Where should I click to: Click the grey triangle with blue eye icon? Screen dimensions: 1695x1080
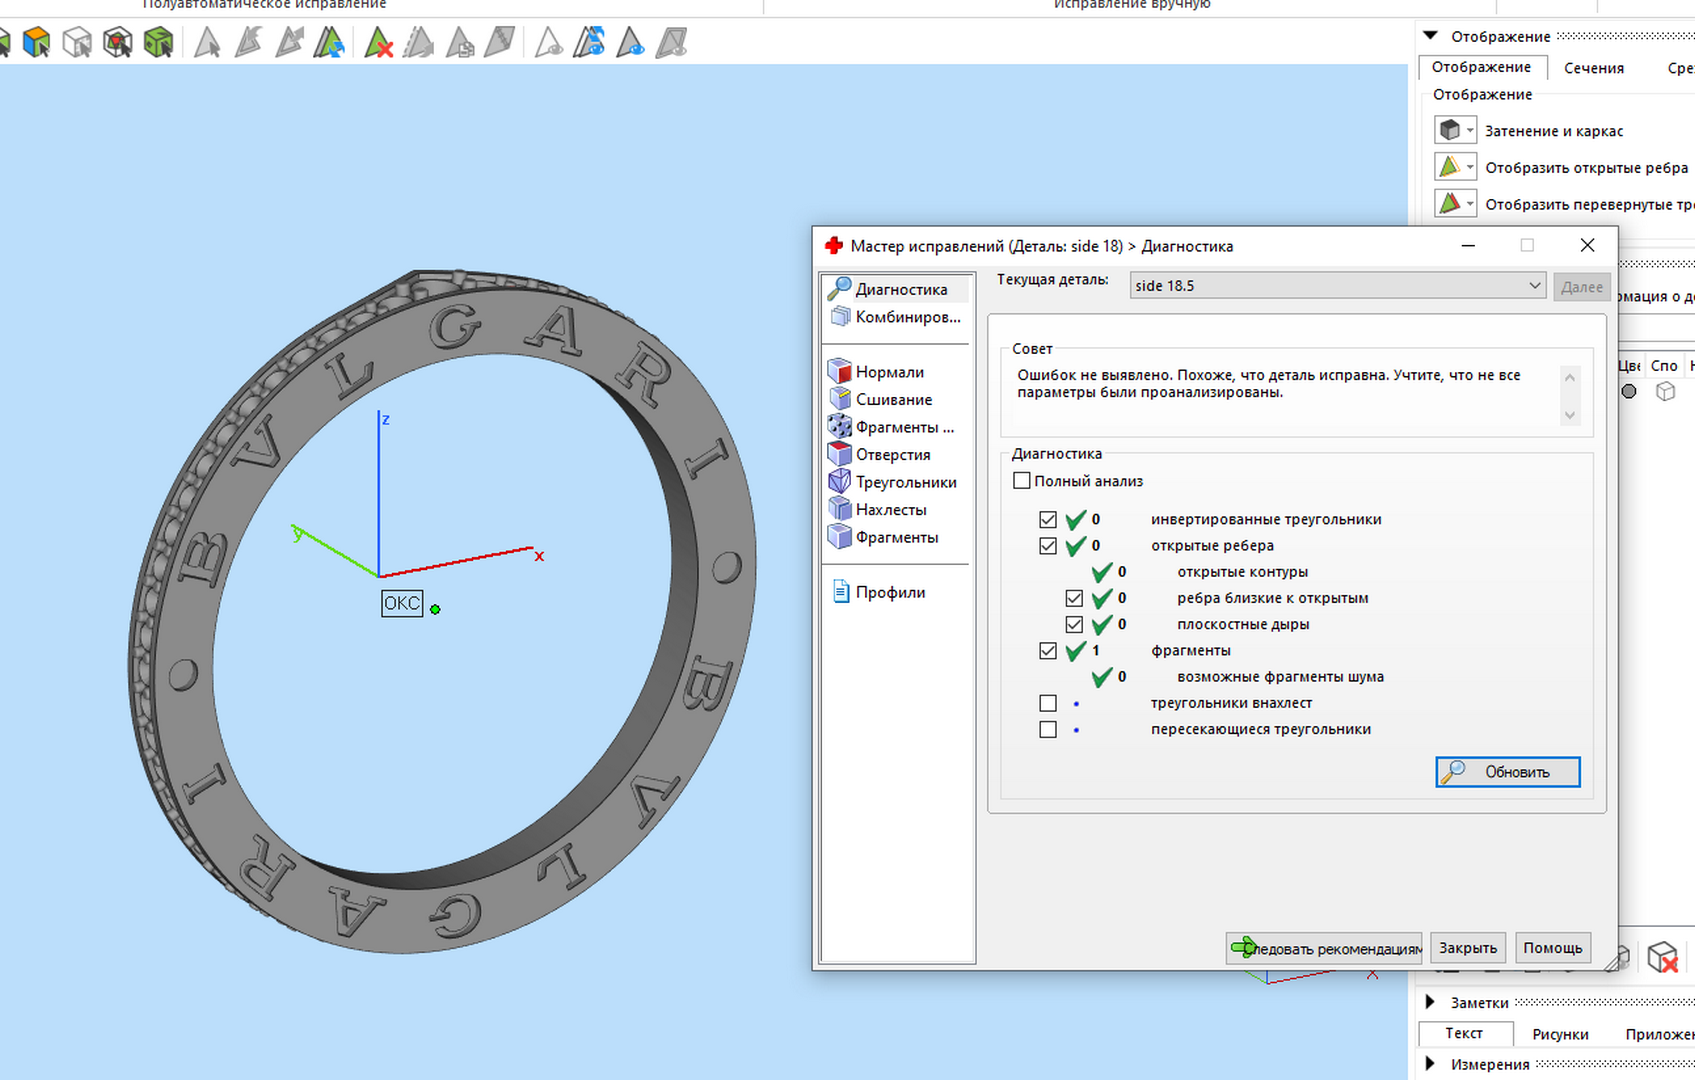click(x=630, y=42)
